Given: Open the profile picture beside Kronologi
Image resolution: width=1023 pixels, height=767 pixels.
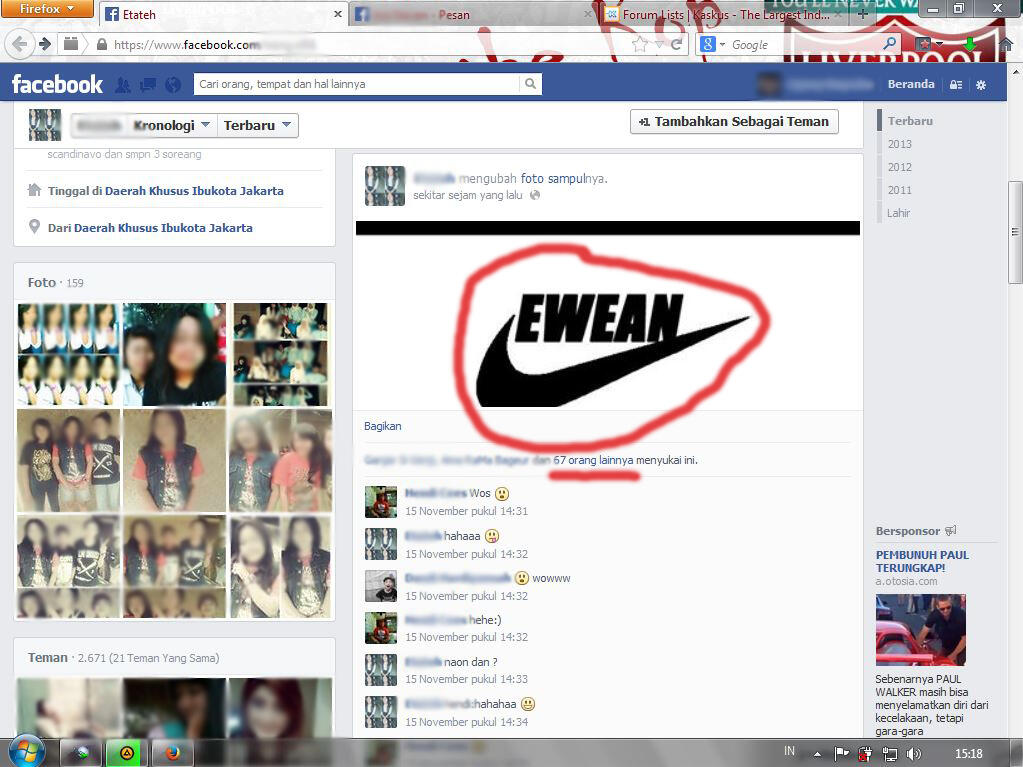Looking at the screenshot, I should tap(45, 125).
